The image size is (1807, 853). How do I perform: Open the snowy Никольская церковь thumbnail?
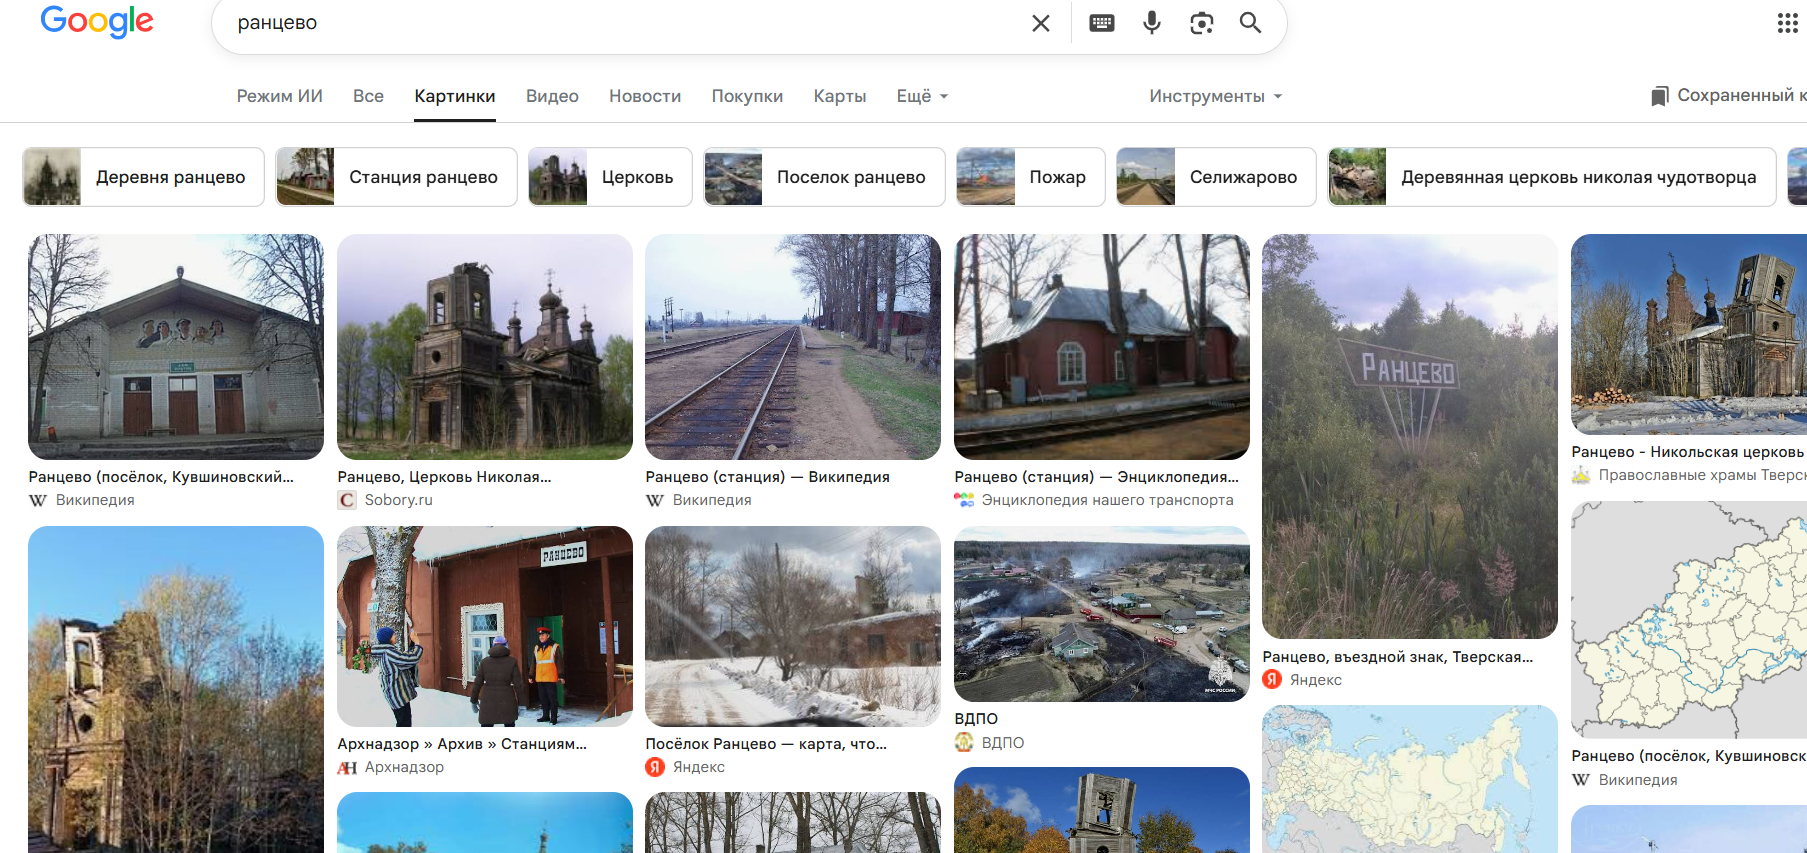tap(1689, 334)
